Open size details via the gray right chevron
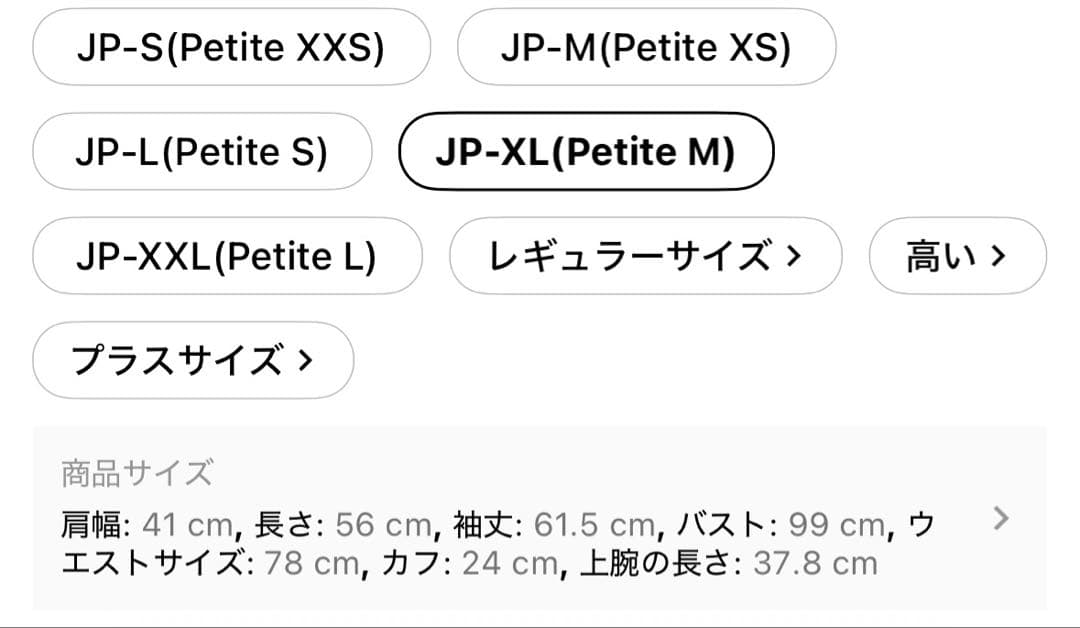Image resolution: width=1080 pixels, height=628 pixels. click(x=1001, y=518)
